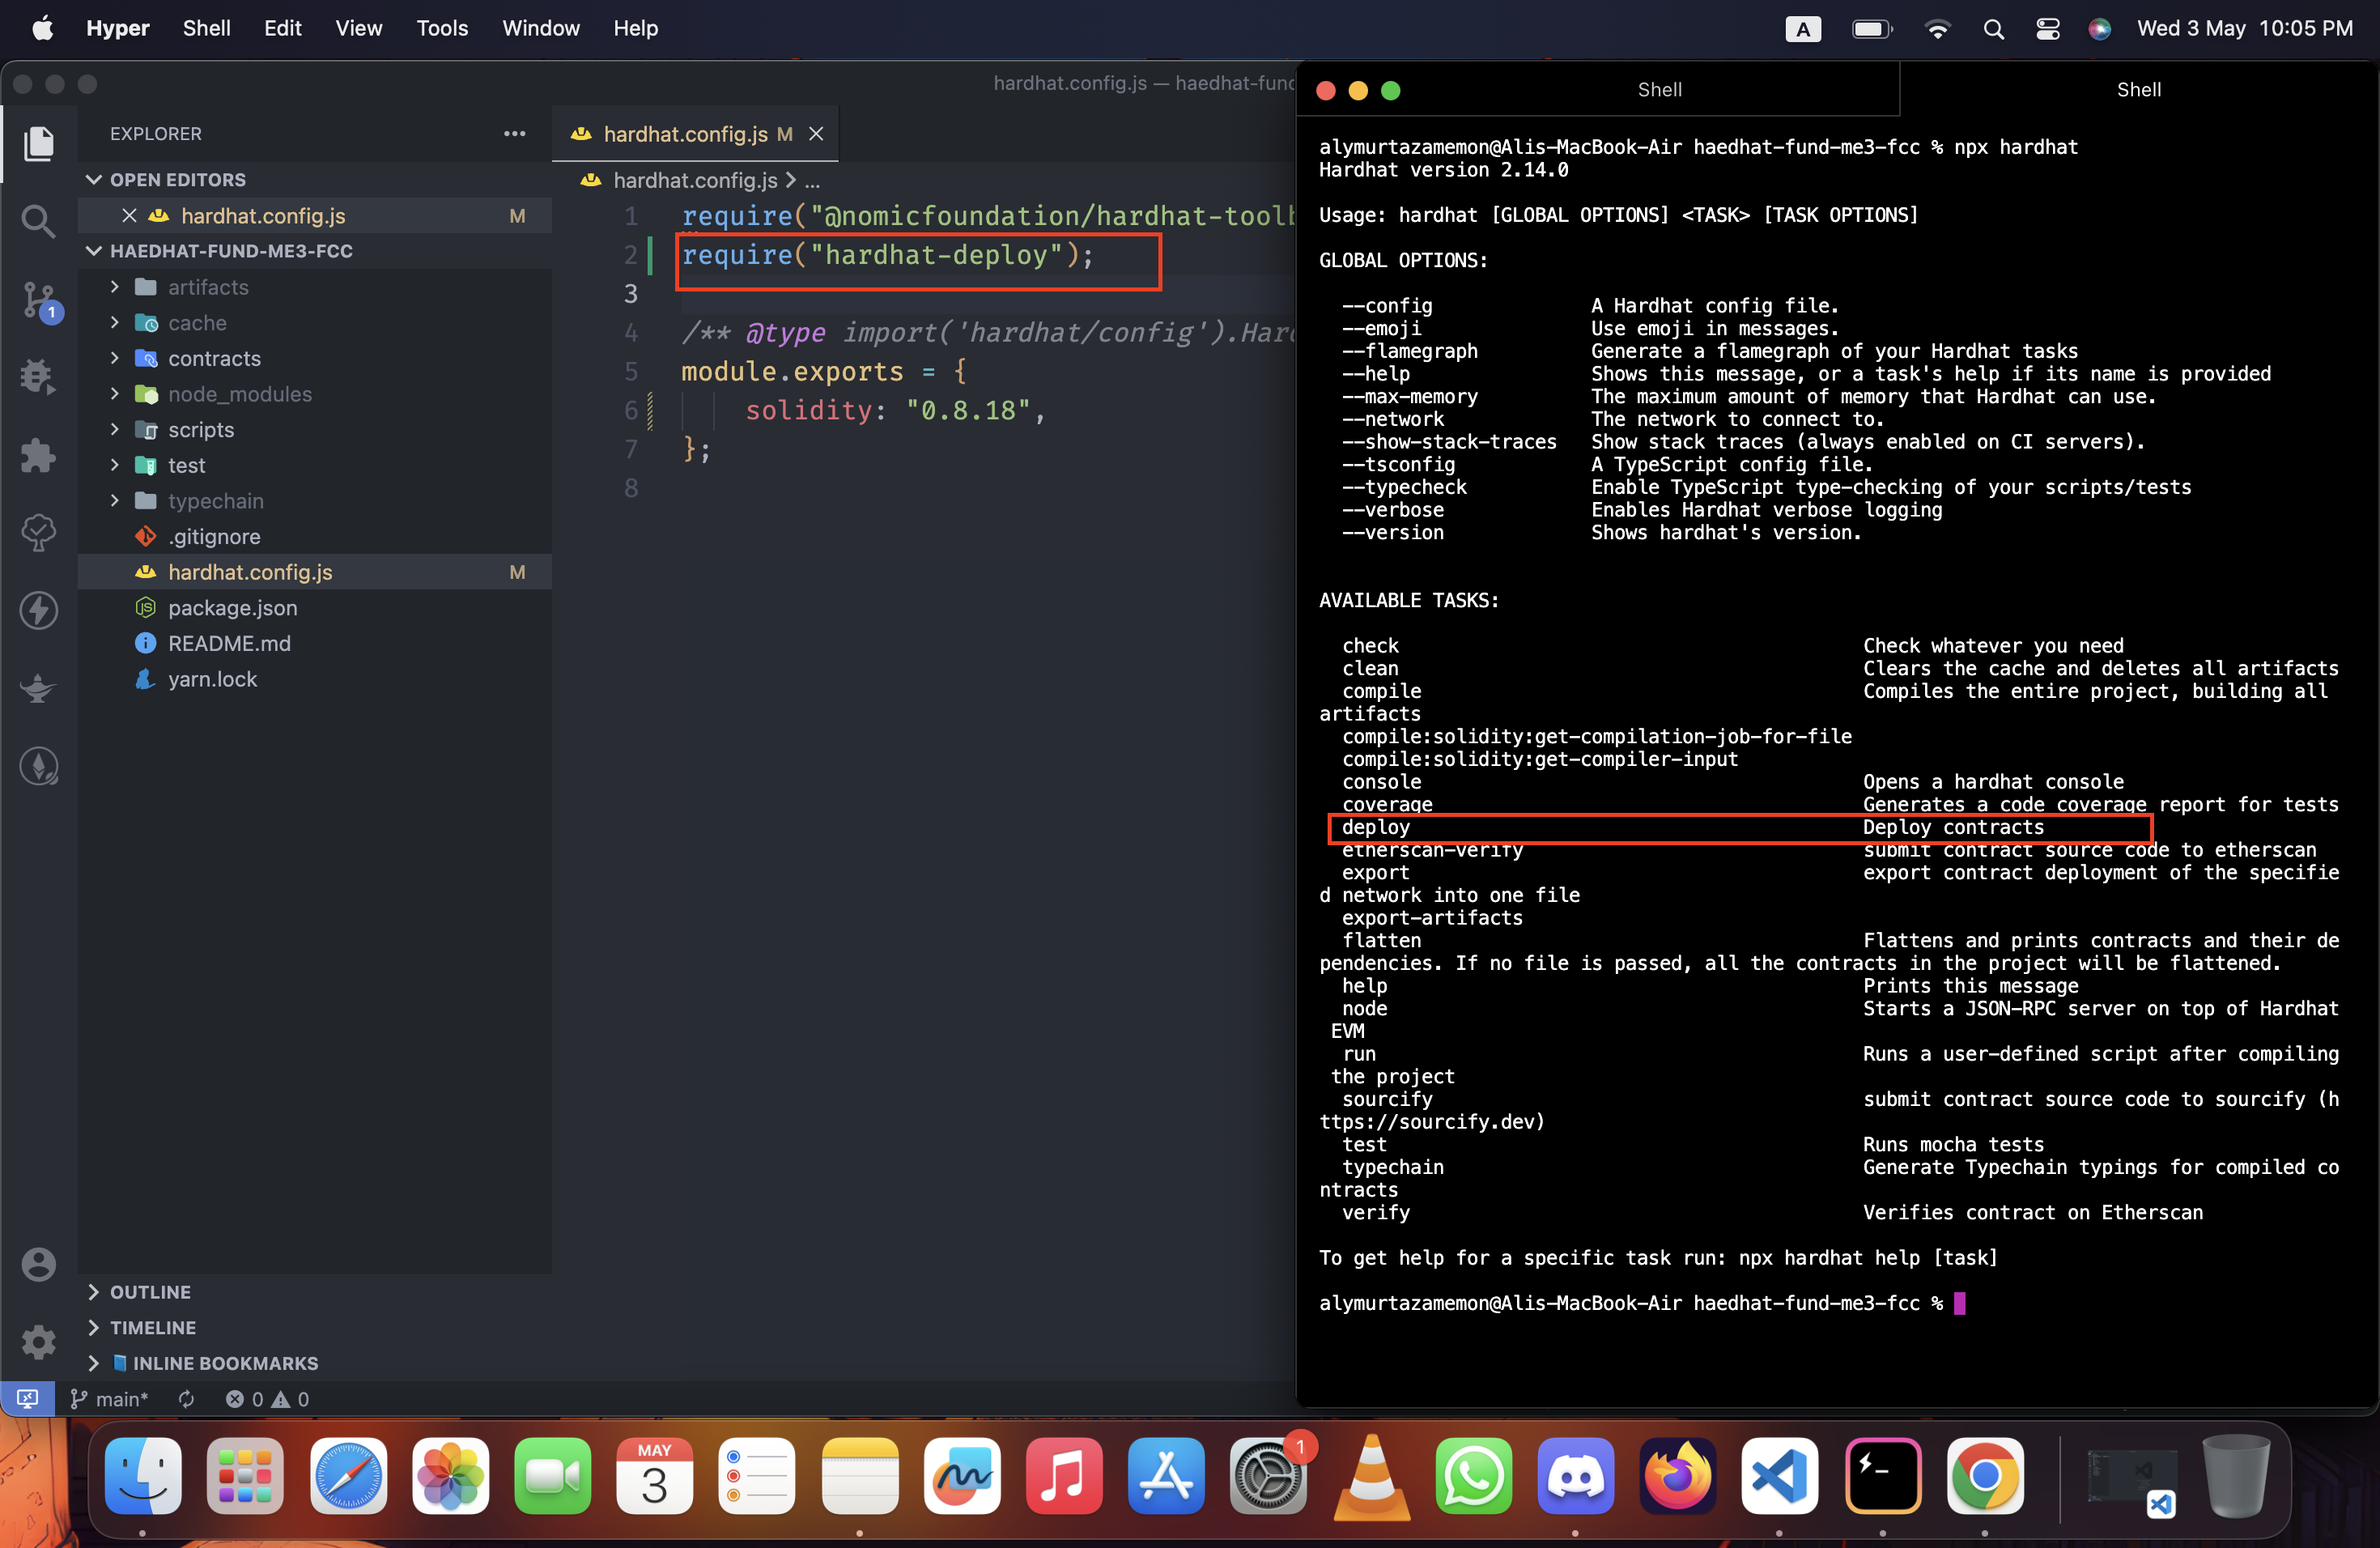
Task: Open the Help menu in menu bar
Action: [635, 28]
